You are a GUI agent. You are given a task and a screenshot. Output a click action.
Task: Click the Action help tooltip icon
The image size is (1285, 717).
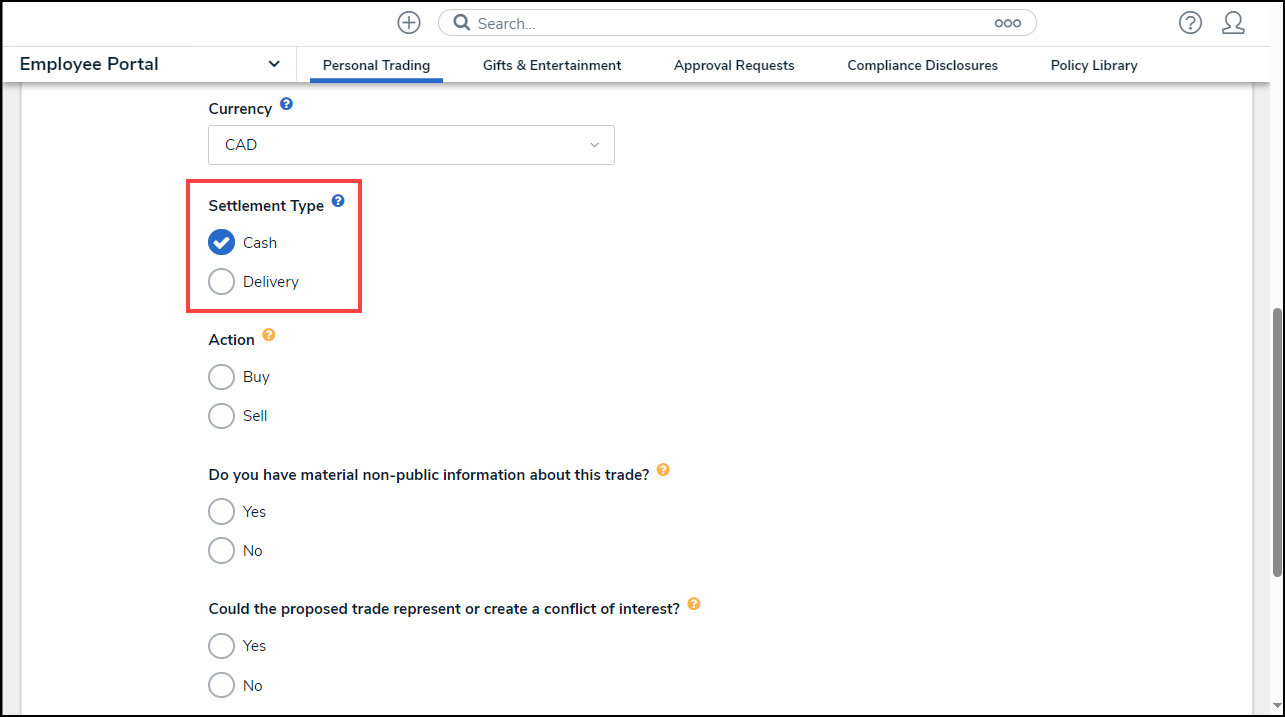click(268, 336)
